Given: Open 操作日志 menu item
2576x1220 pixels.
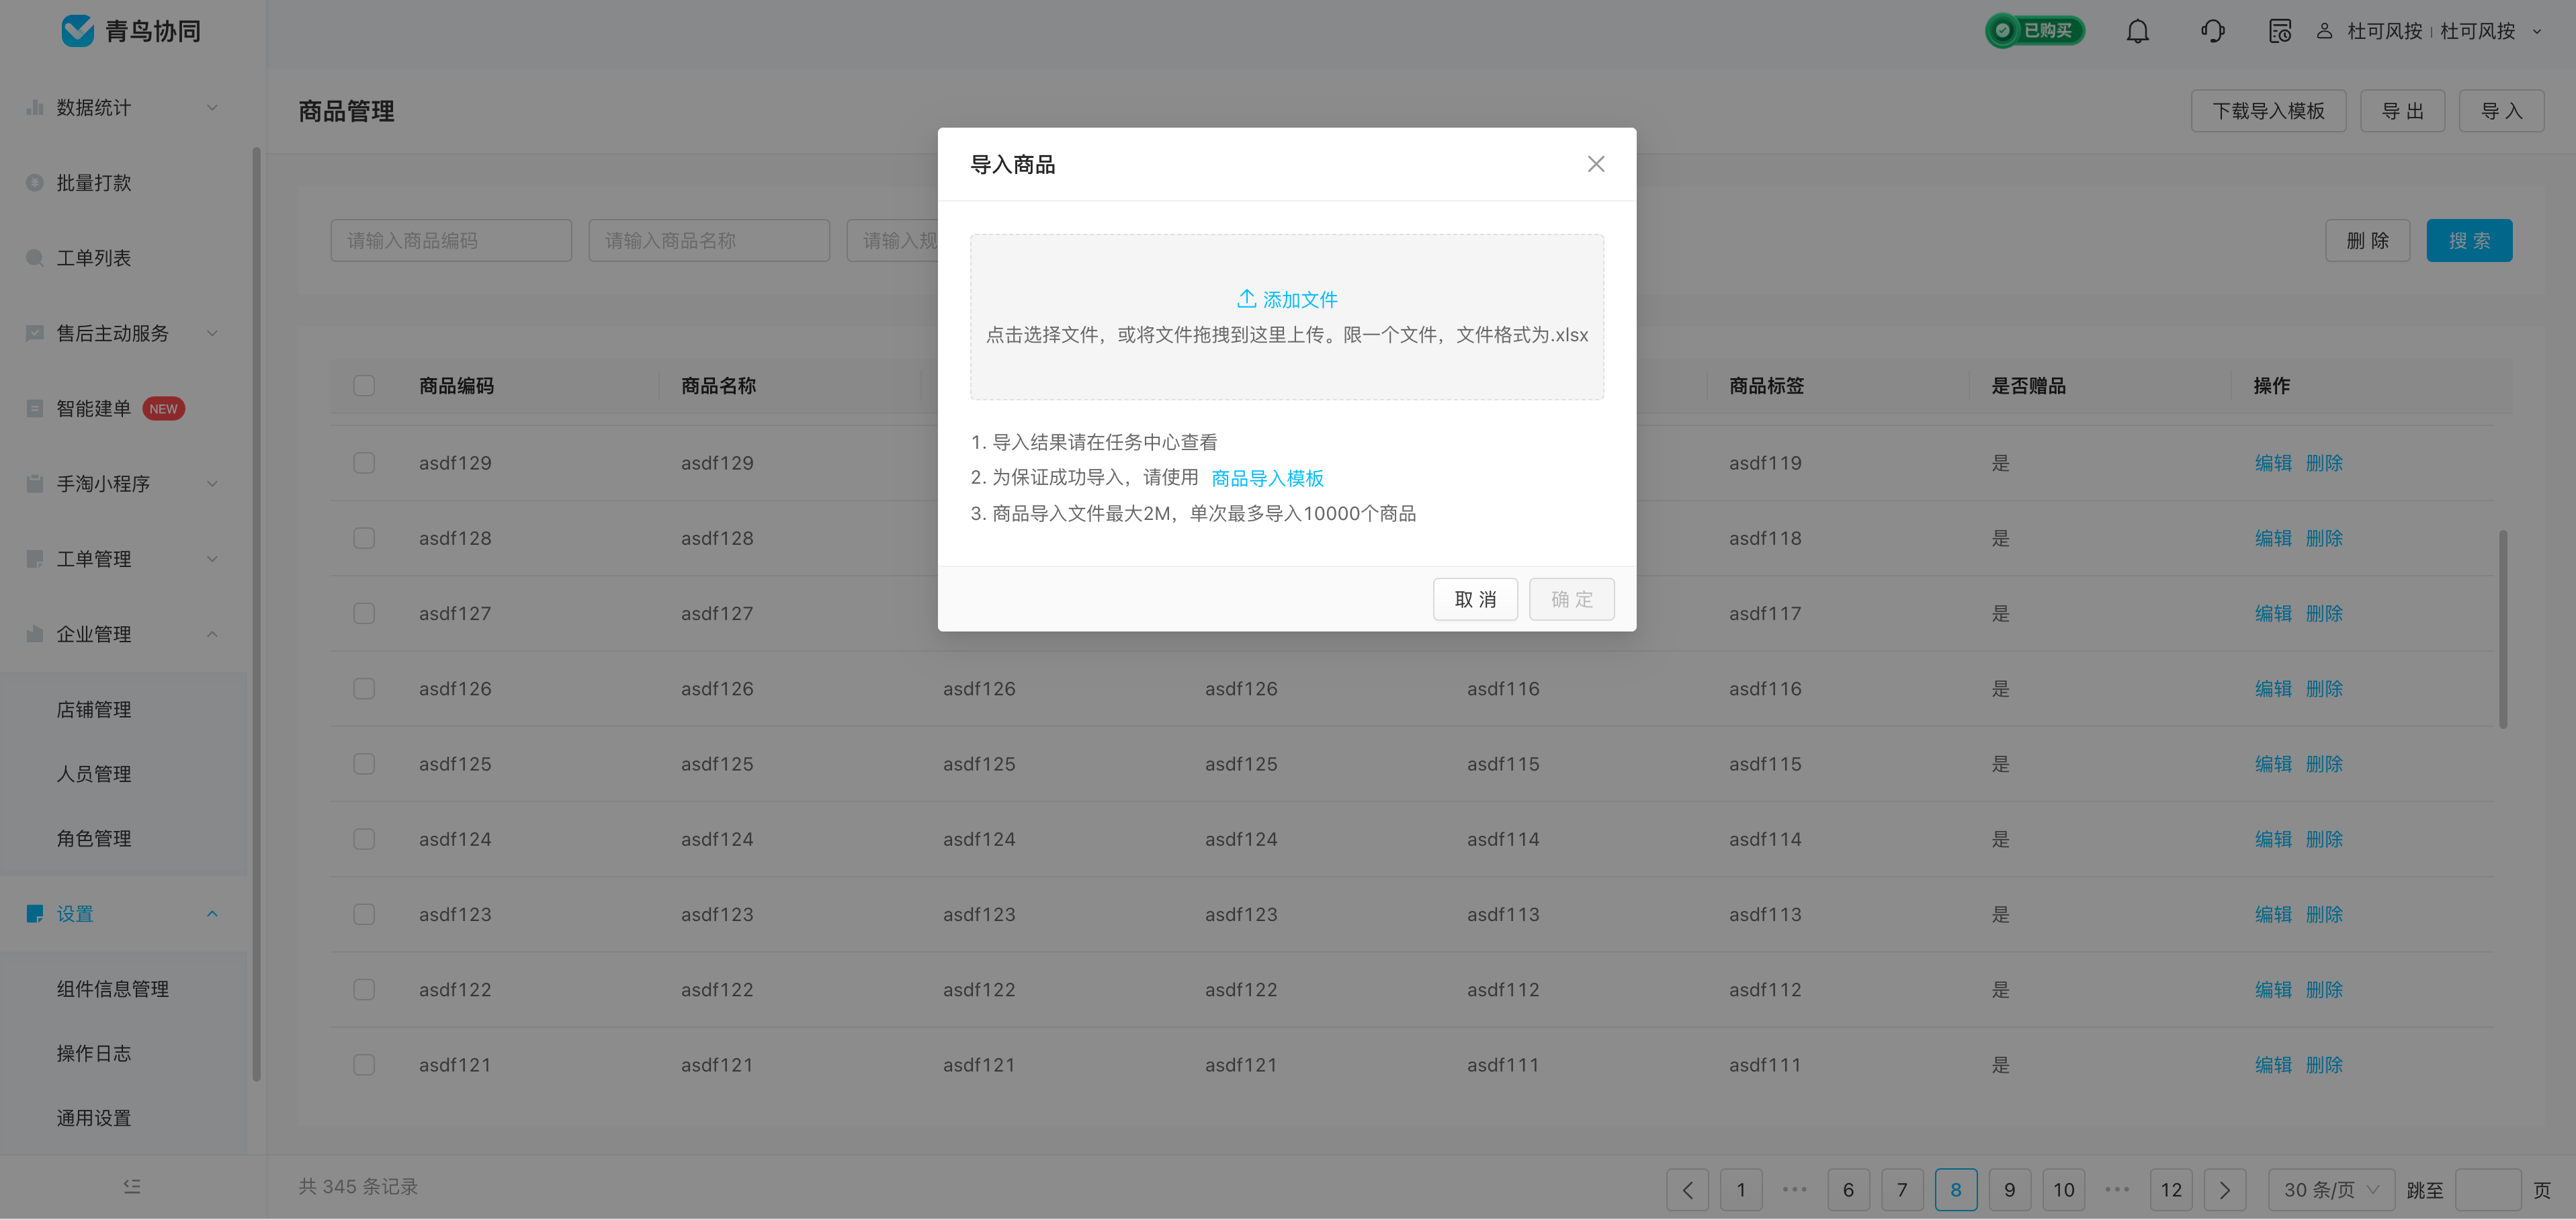Looking at the screenshot, I should click(94, 1053).
